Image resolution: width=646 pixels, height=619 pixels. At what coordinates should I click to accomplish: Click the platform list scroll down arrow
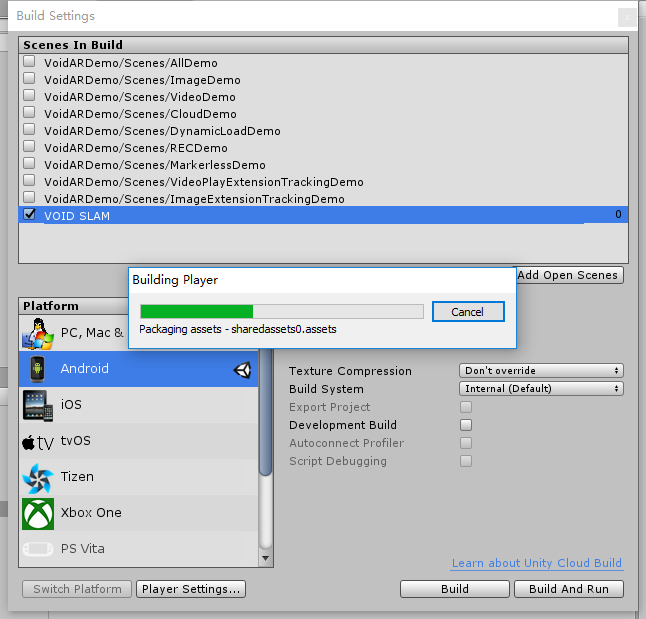coord(266,558)
